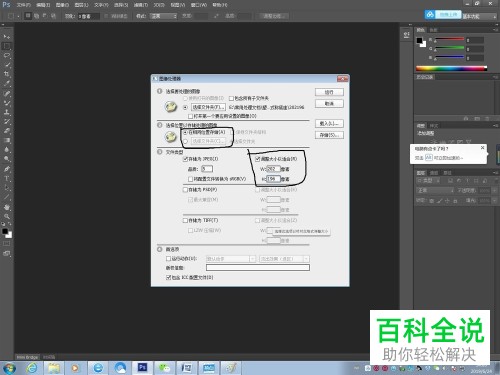Open the File menu

pos(24,5)
